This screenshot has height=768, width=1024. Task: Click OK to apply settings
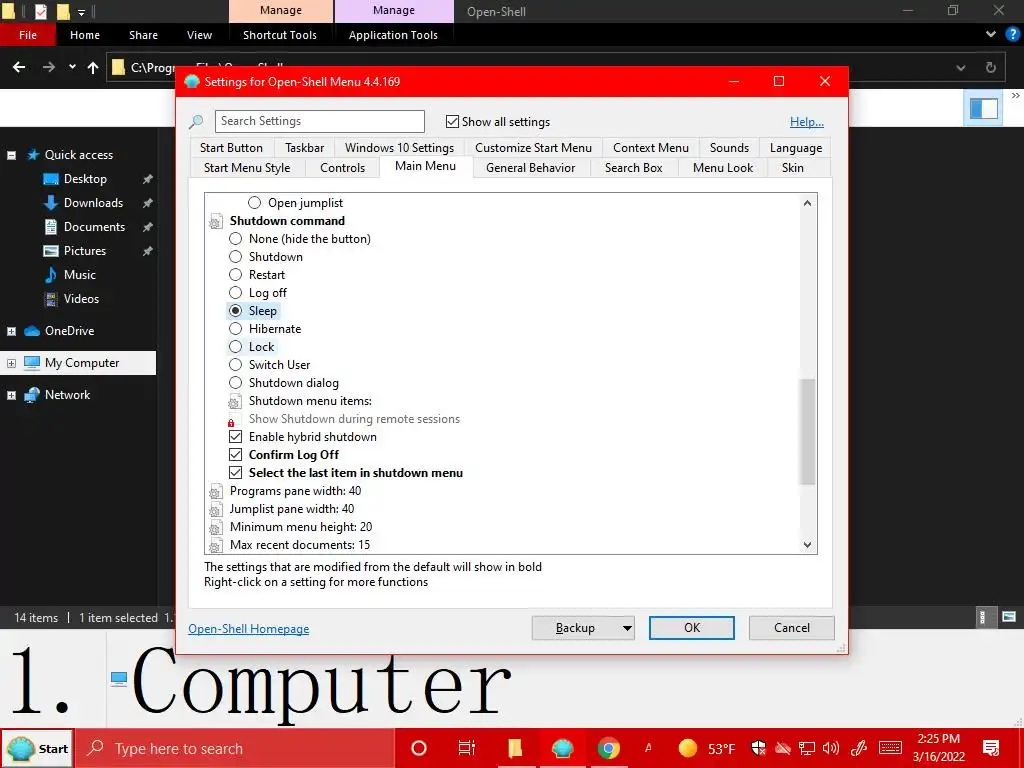(692, 628)
